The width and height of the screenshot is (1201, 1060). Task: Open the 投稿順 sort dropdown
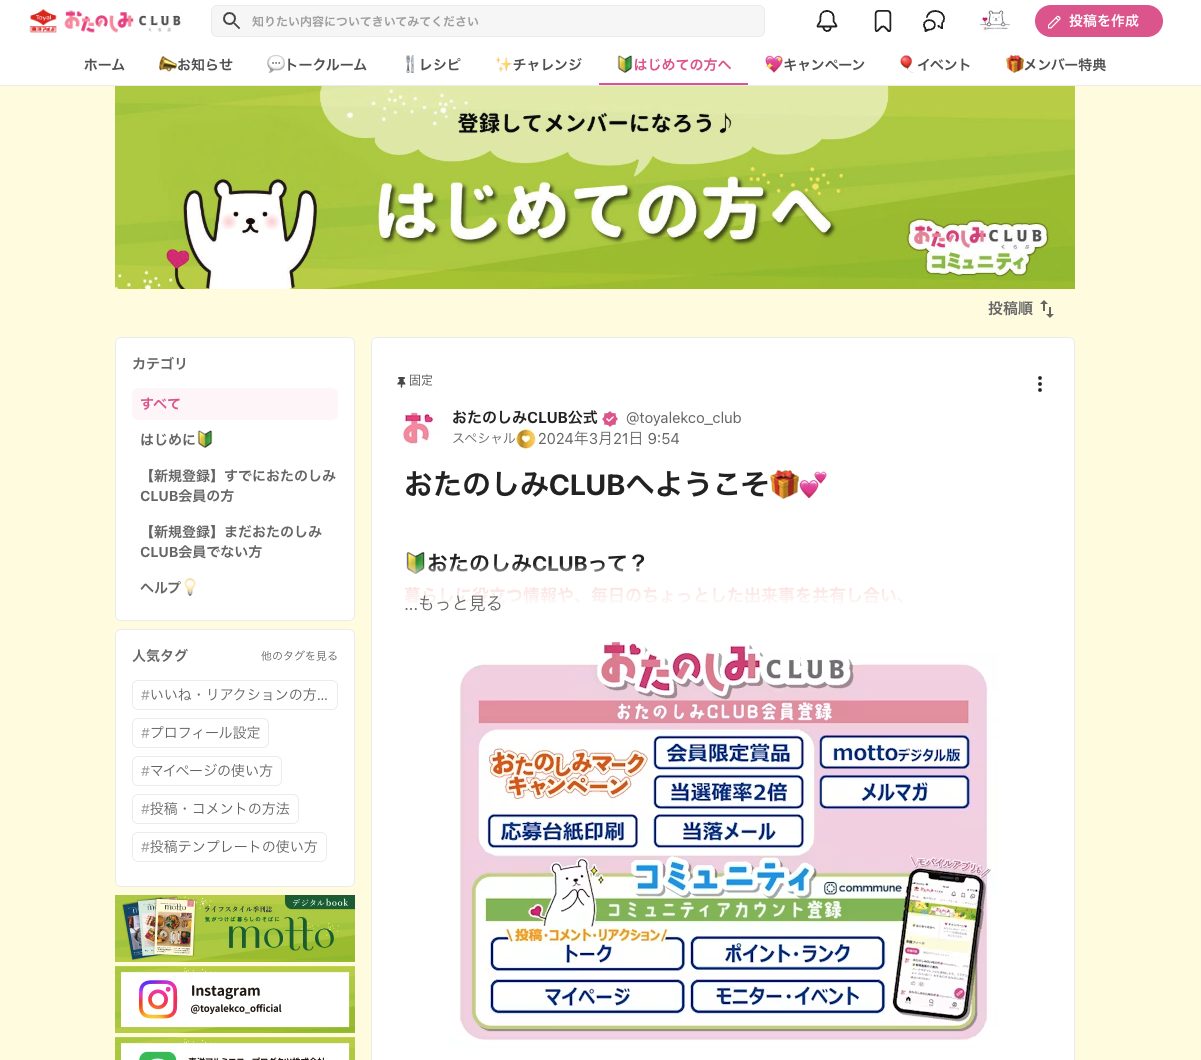pyautogui.click(x=1020, y=309)
